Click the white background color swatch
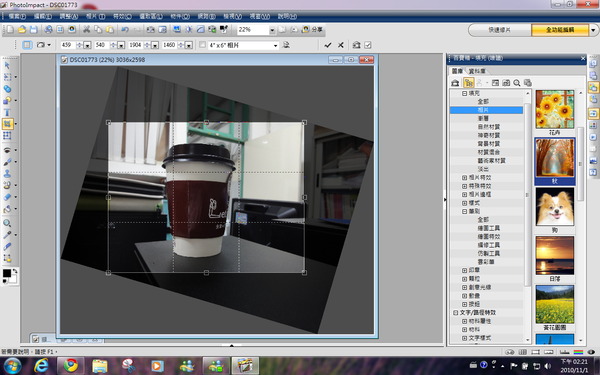 pyautogui.click(x=13, y=279)
